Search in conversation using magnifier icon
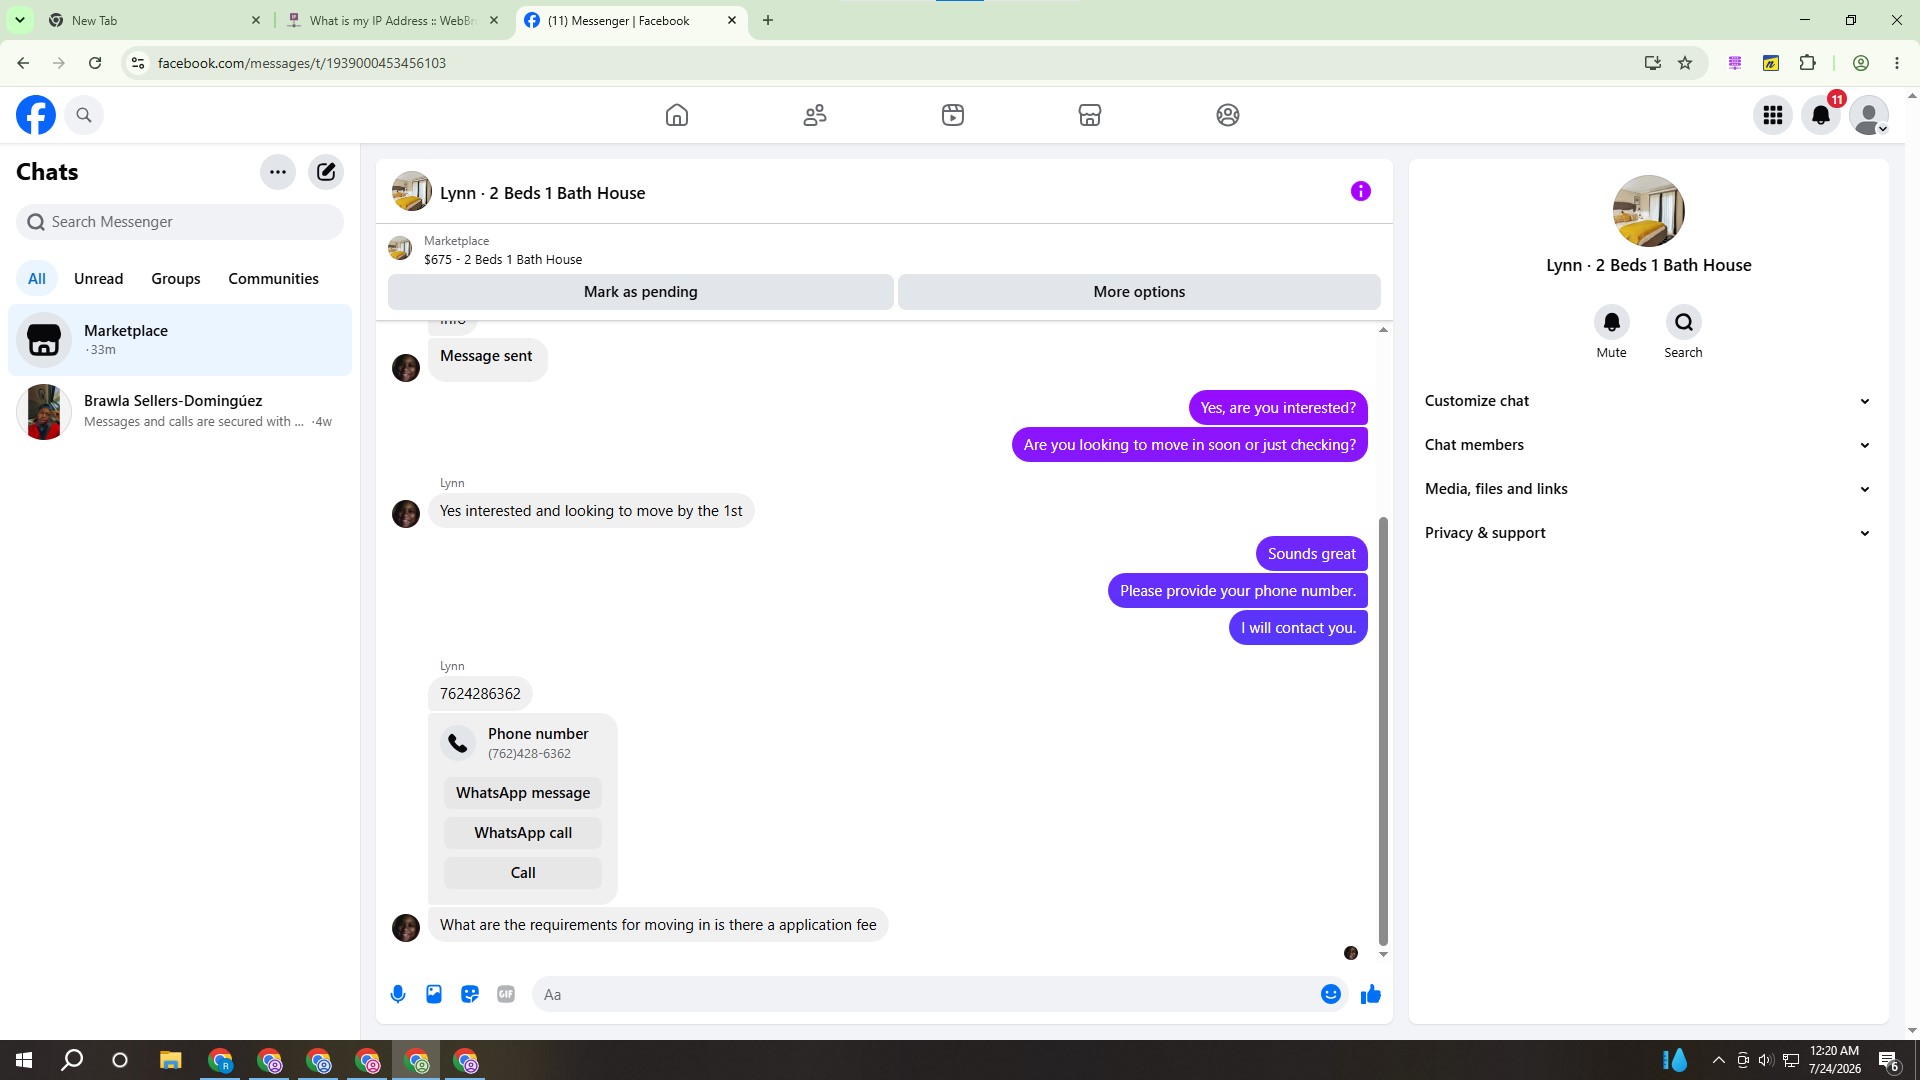 pyautogui.click(x=1684, y=322)
